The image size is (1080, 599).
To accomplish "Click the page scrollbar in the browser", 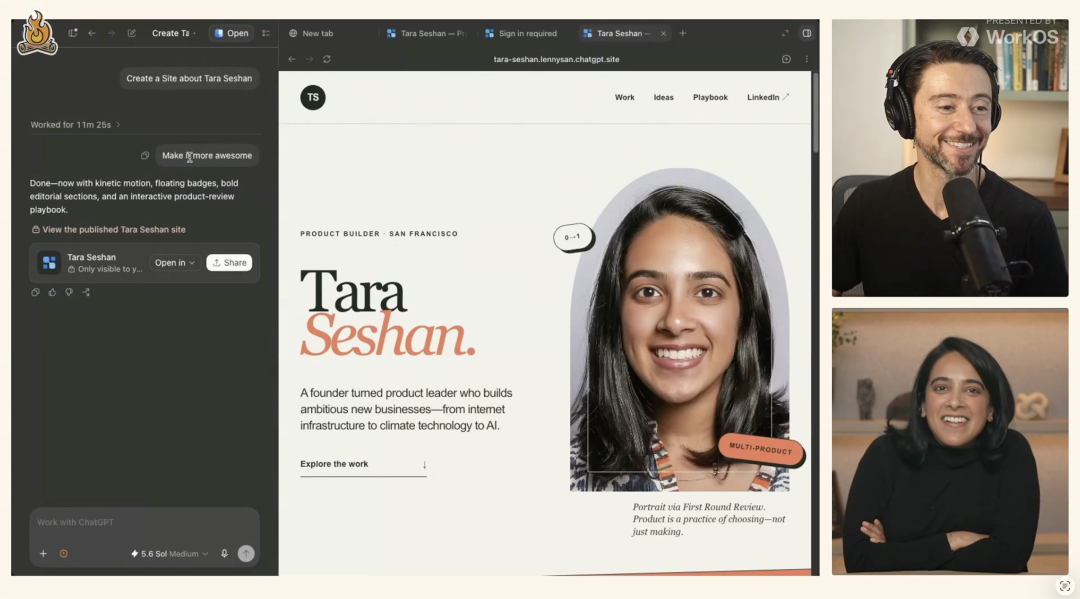I will click(x=815, y=113).
